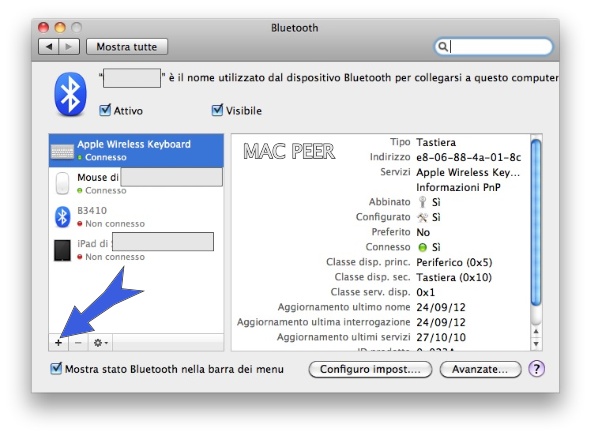Click the Periferico (0x5) value

click(x=454, y=262)
